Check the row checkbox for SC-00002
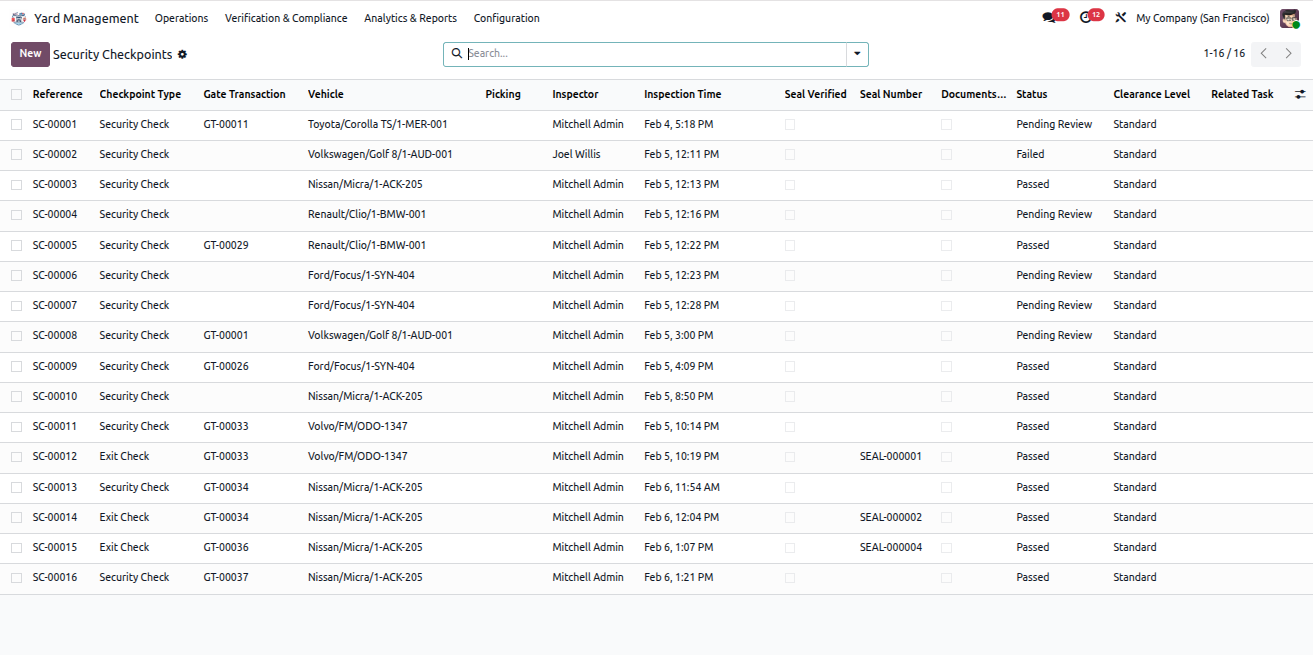The width and height of the screenshot is (1313, 655). tap(16, 155)
